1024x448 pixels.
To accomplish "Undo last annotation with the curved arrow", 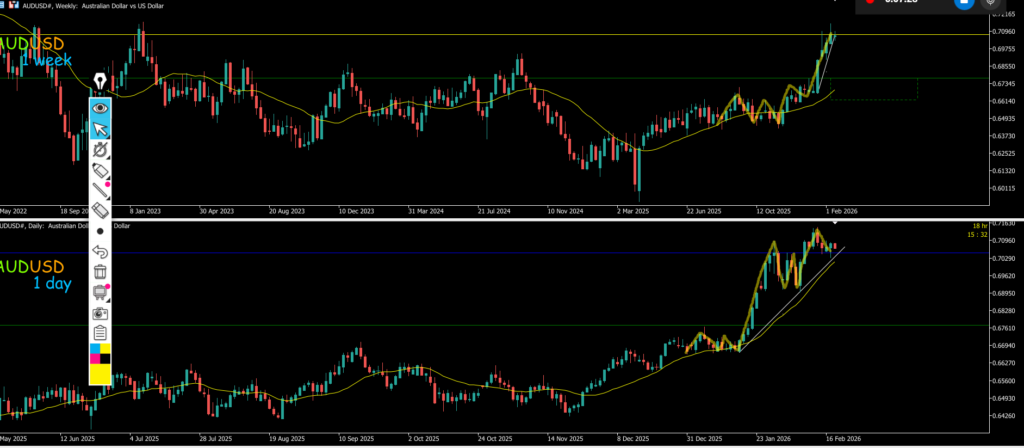I will [x=100, y=250].
